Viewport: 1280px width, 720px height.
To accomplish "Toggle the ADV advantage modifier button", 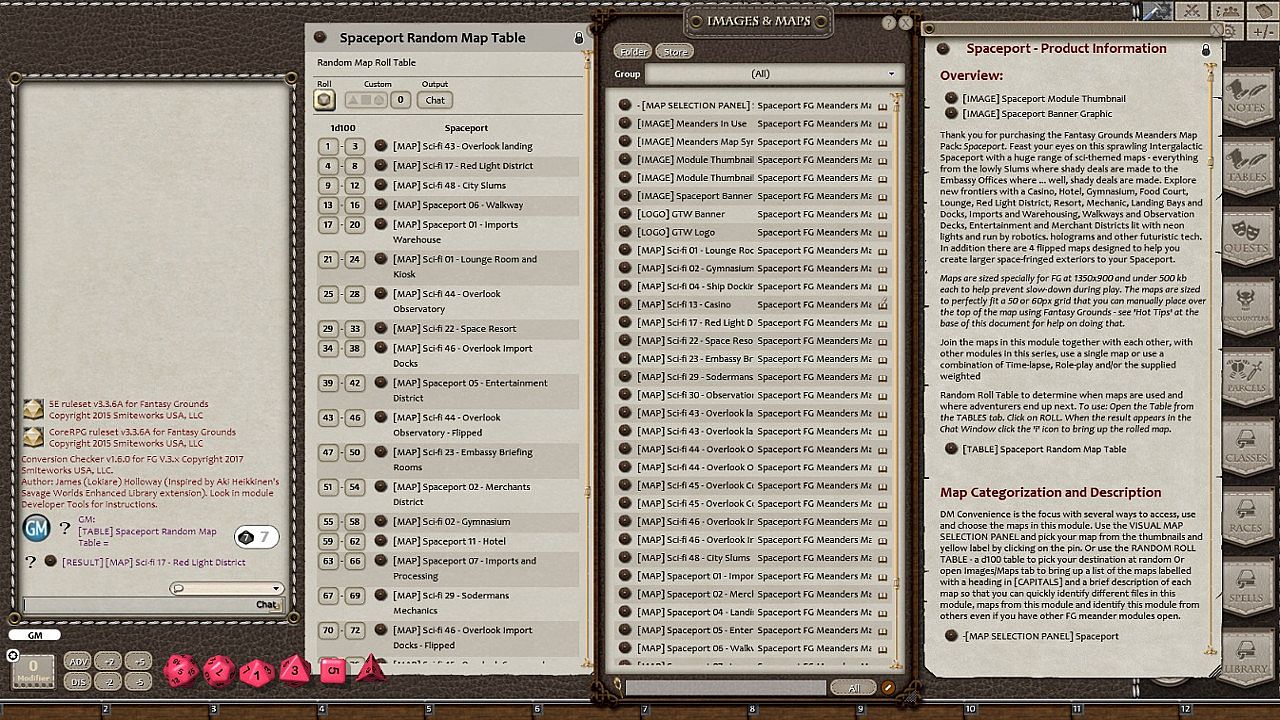I will (77, 661).
